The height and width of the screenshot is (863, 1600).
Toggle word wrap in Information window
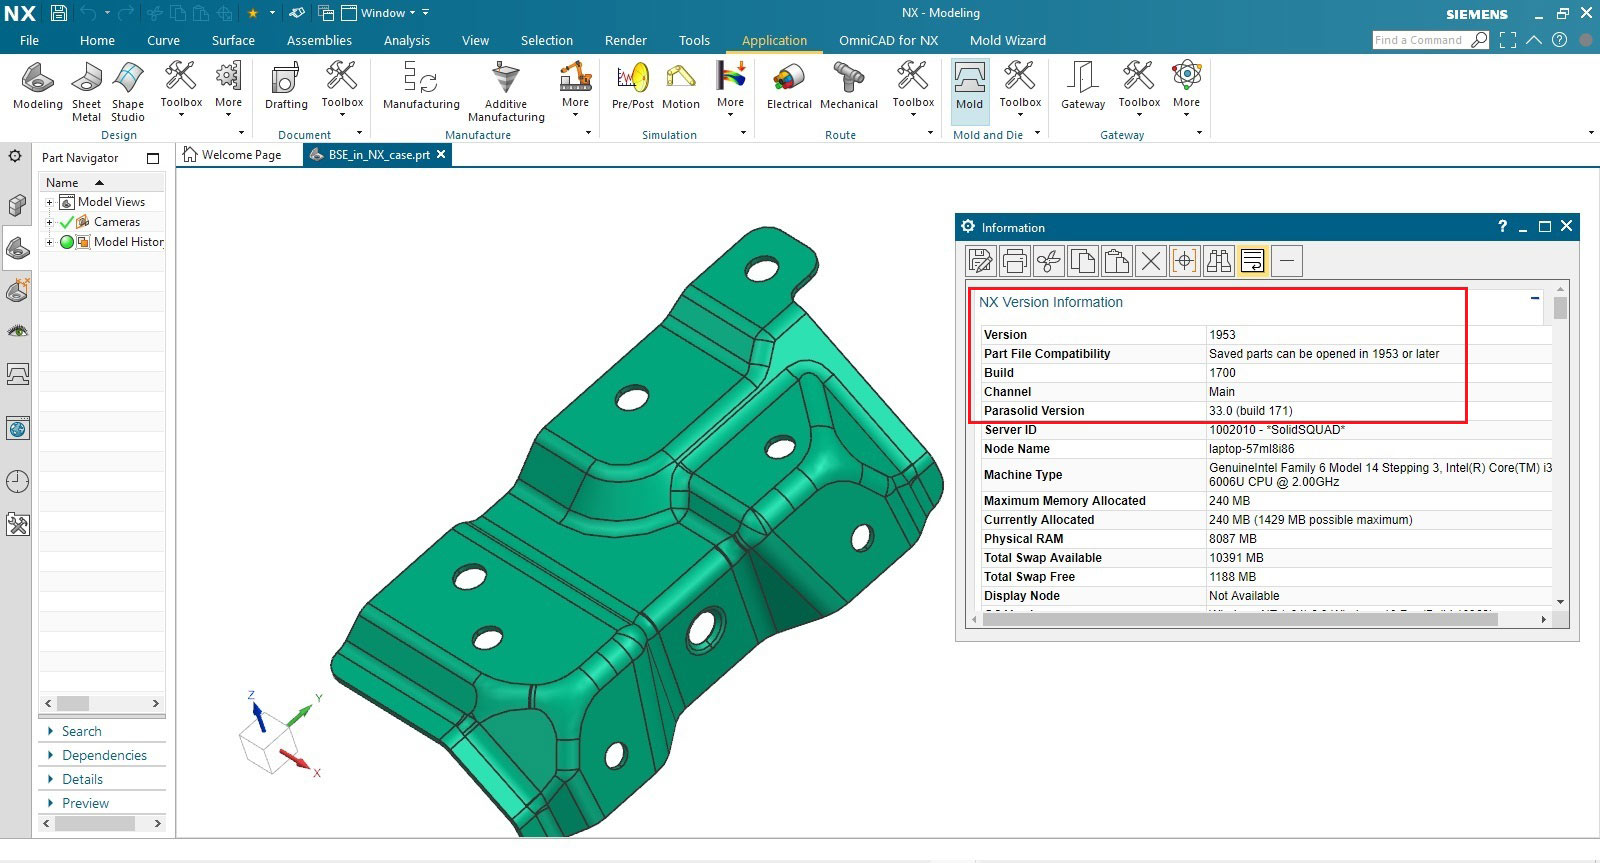coord(1252,261)
